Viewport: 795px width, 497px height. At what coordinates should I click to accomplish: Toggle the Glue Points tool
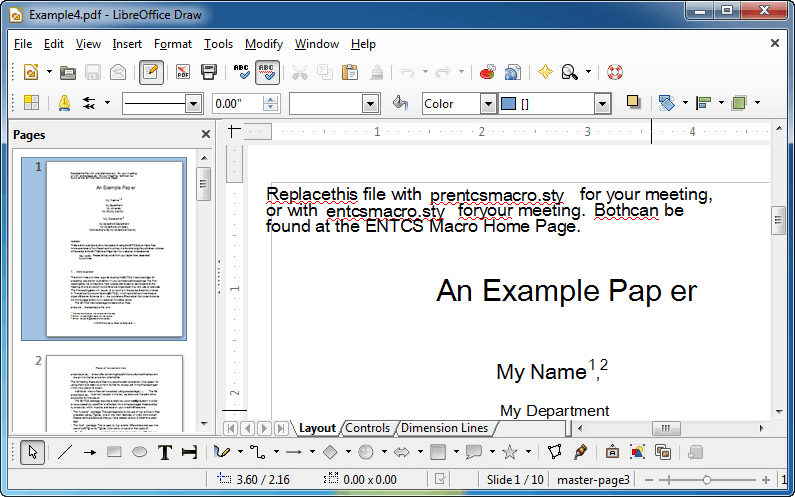(x=580, y=452)
